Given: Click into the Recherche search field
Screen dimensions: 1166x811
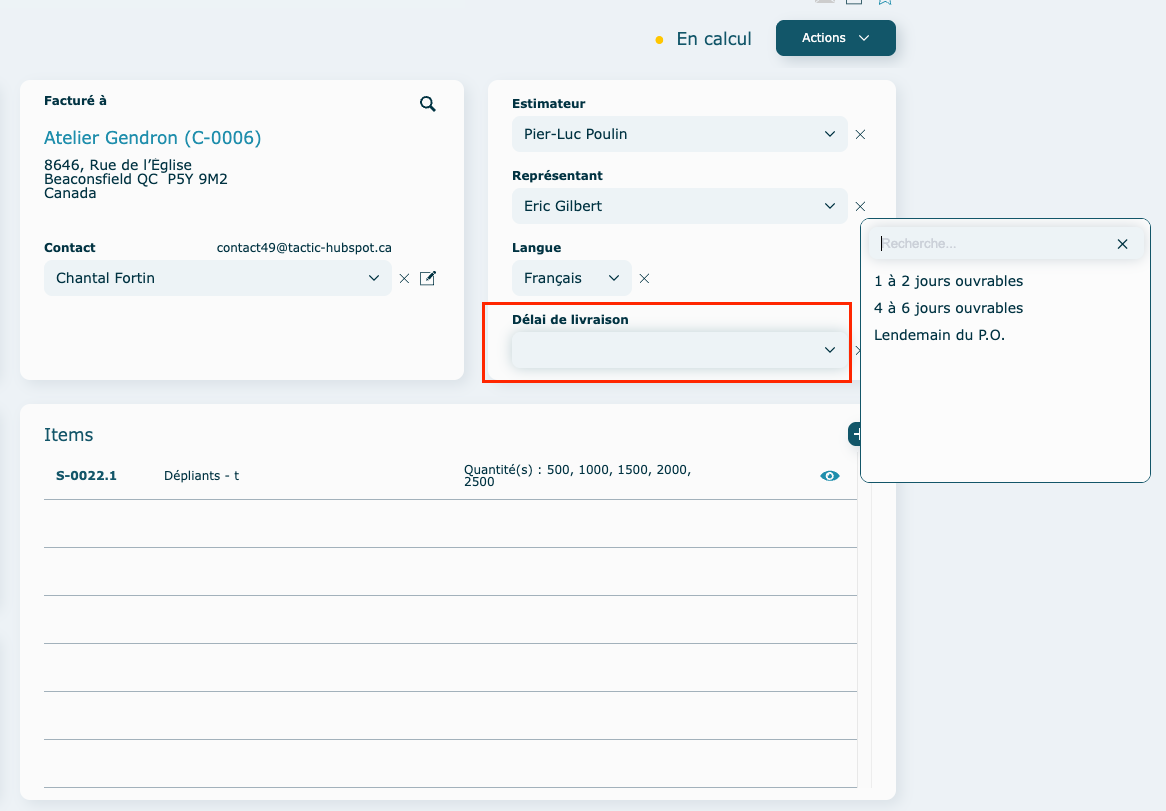Looking at the screenshot, I should click(x=990, y=244).
